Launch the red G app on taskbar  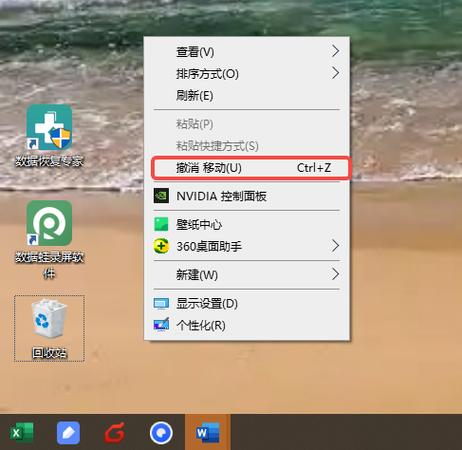click(x=115, y=433)
